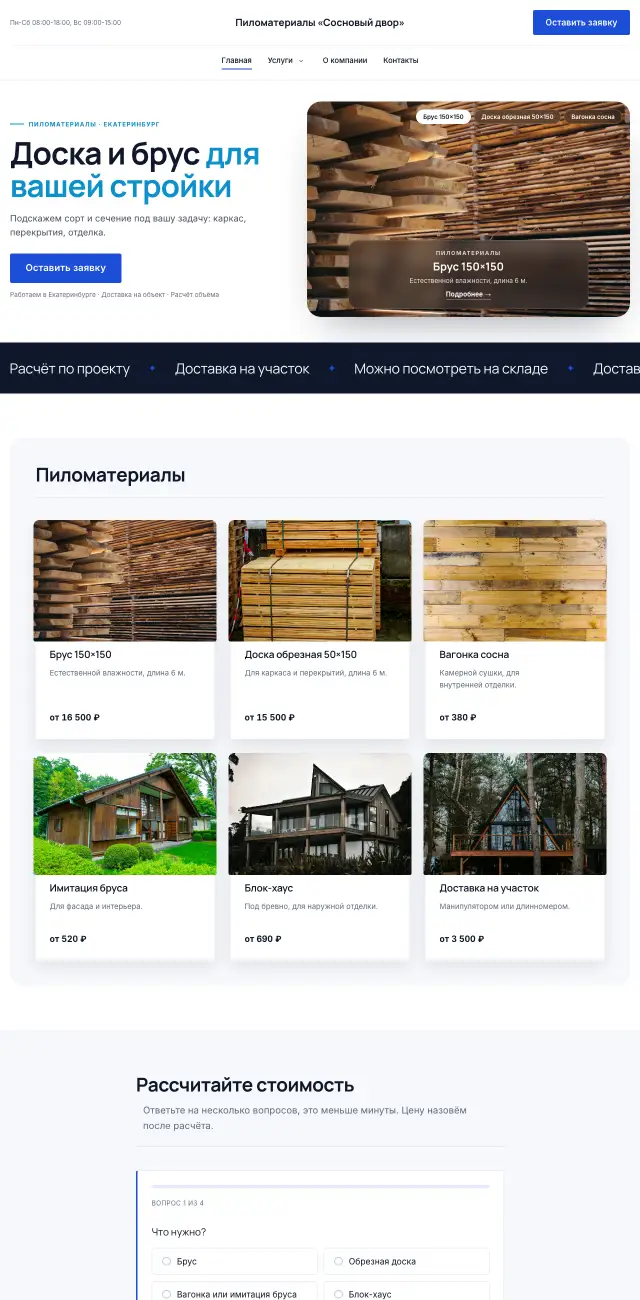Viewport: 640px width, 1300px height.
Task: Select «Вагонка или имитация бруса» radio option
Action: tap(234, 1292)
